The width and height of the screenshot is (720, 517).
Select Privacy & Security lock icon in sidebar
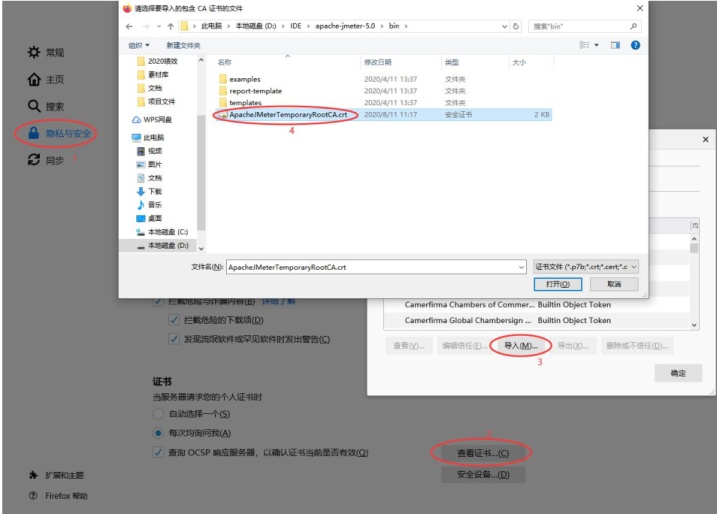(x=34, y=133)
